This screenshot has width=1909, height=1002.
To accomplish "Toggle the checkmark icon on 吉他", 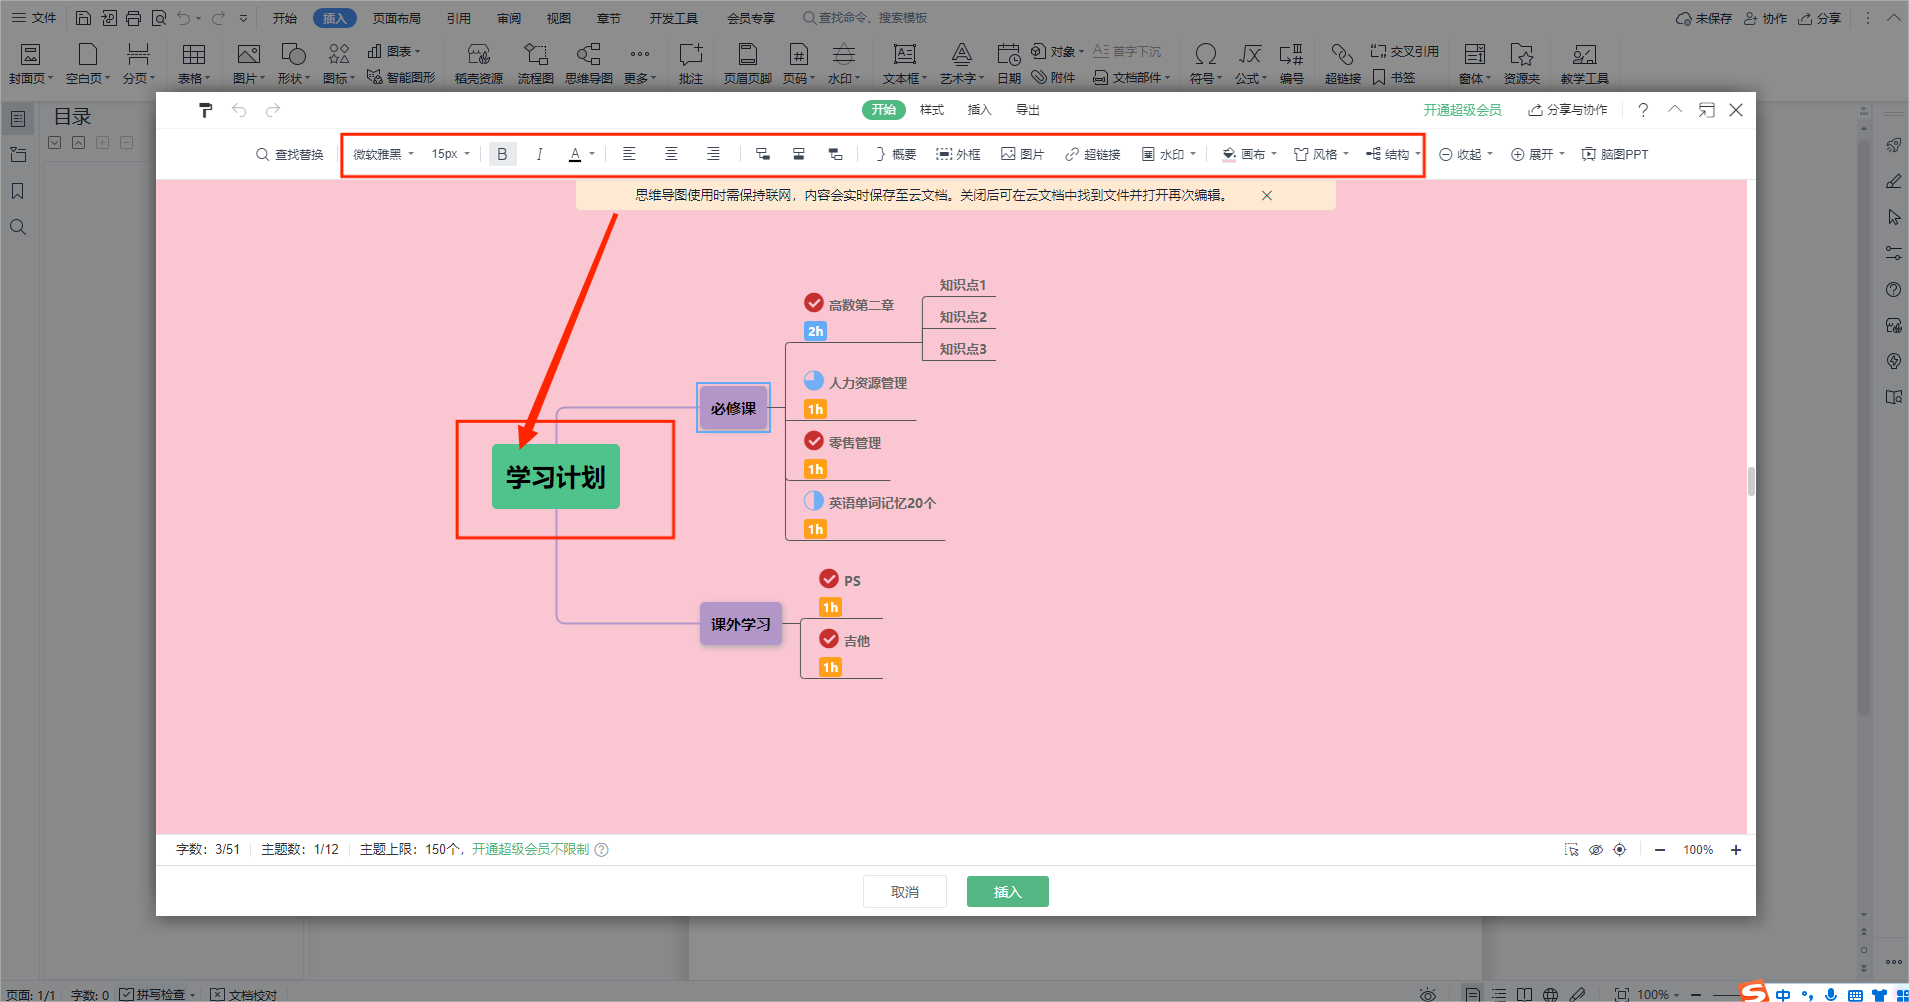I will [x=829, y=639].
